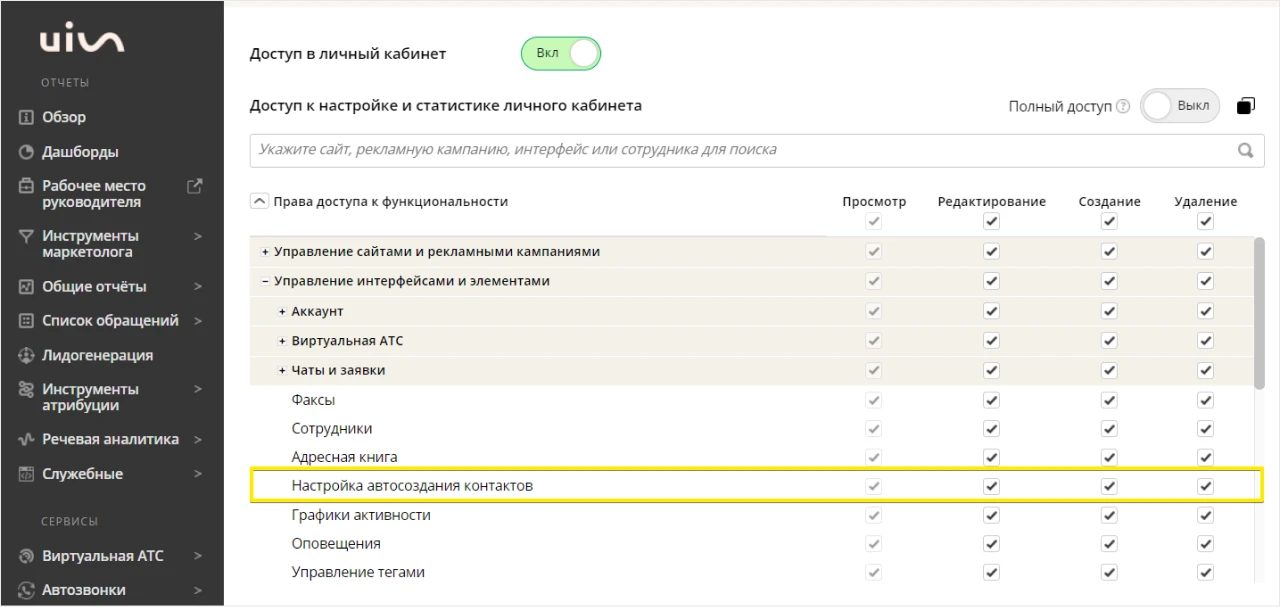1280x607 pixels.
Task: Uncheck Редактирование checkbox for Факсы row
Action: pyautogui.click(x=991, y=400)
